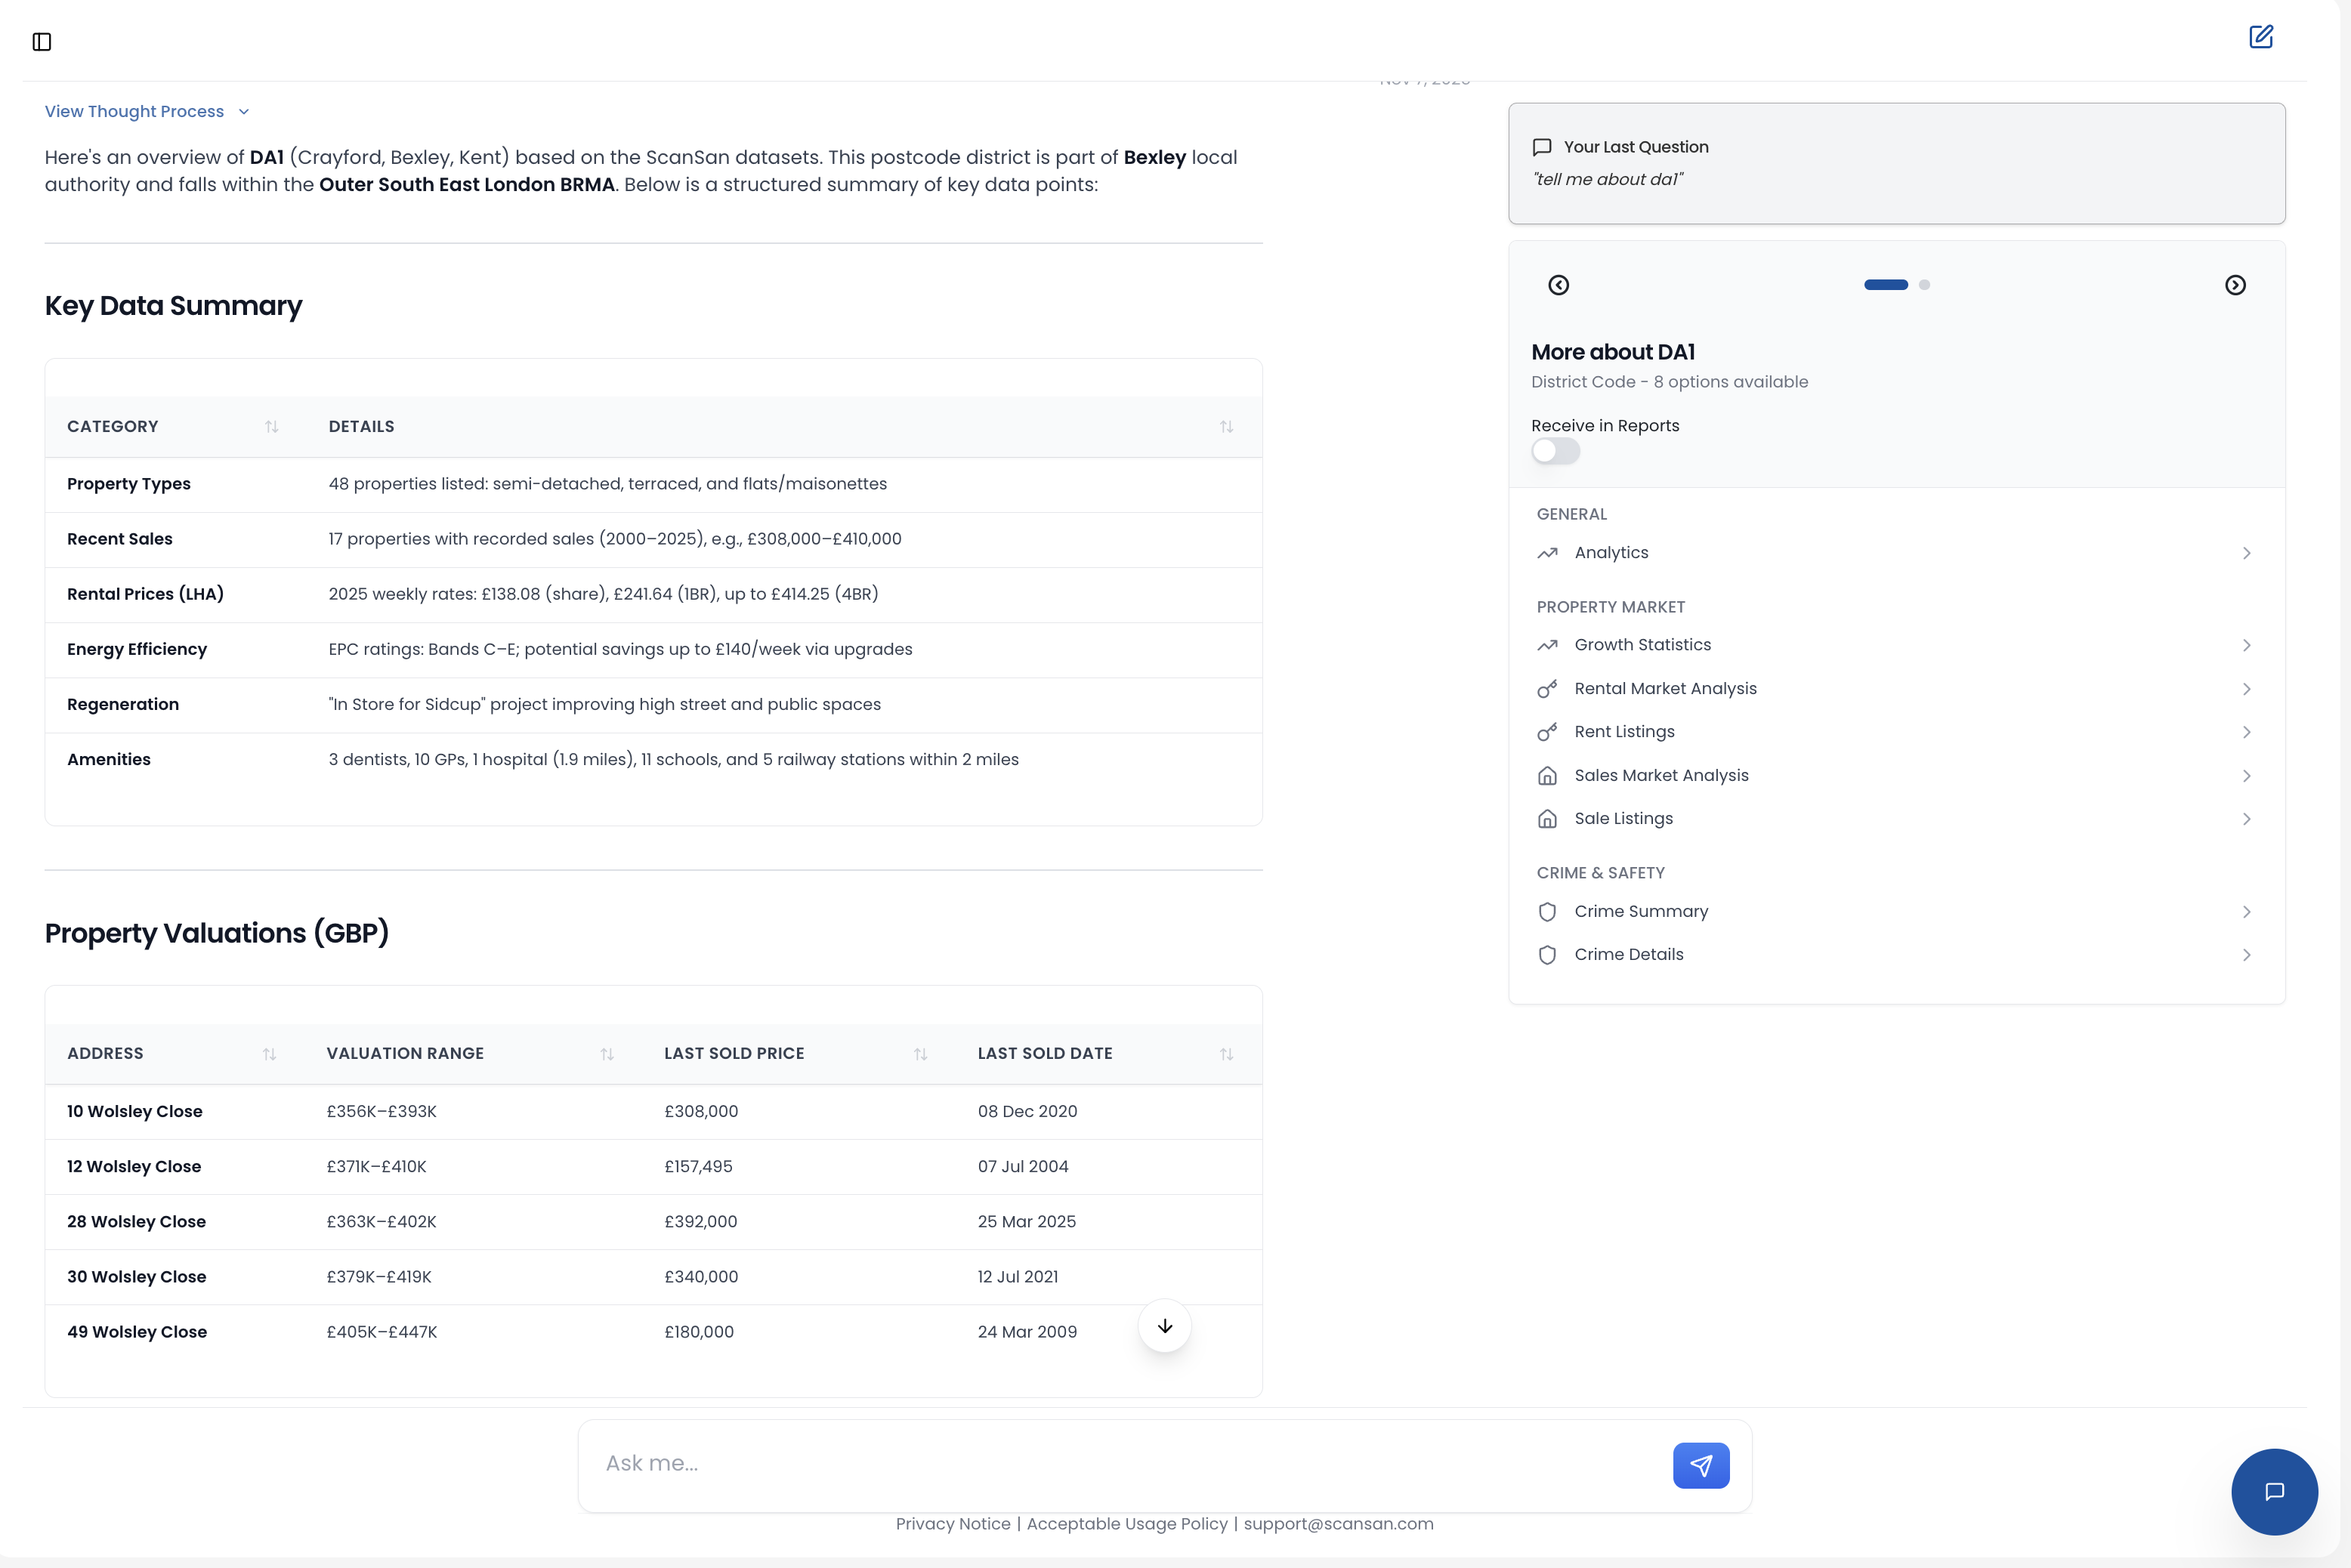Open the Privacy Notice link
2351x1568 pixels.
tap(953, 1524)
